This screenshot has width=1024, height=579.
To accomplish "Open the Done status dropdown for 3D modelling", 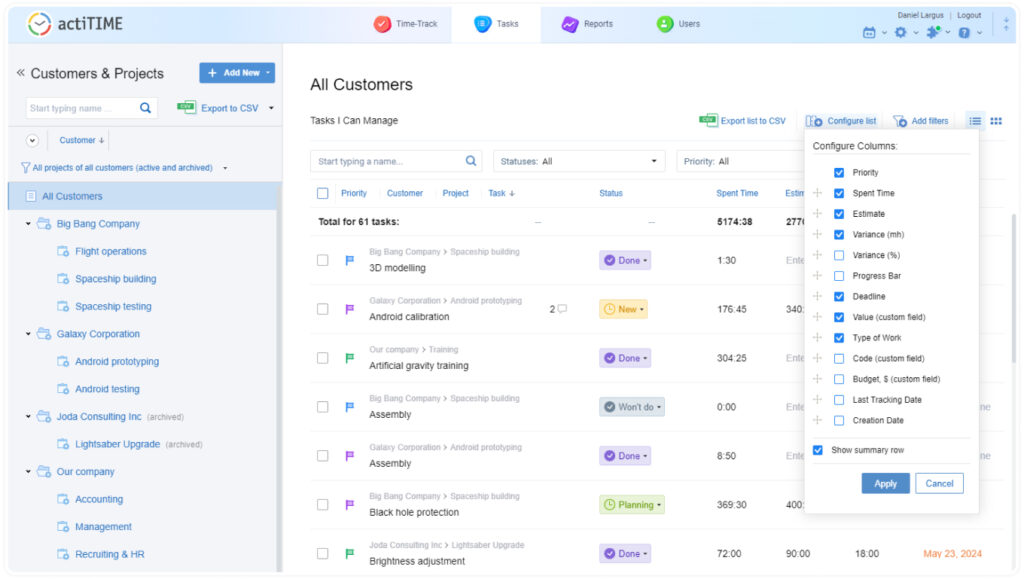I will pos(625,260).
